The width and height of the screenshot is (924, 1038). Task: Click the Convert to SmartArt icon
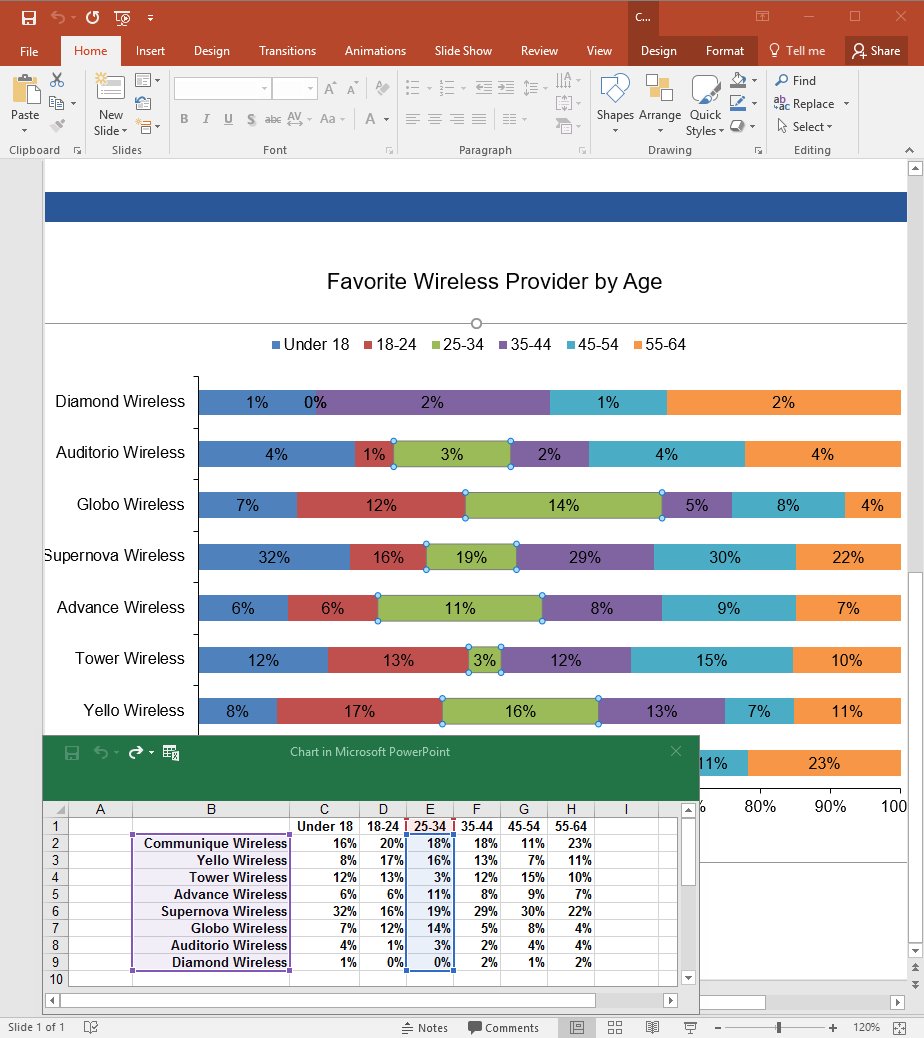[x=564, y=126]
